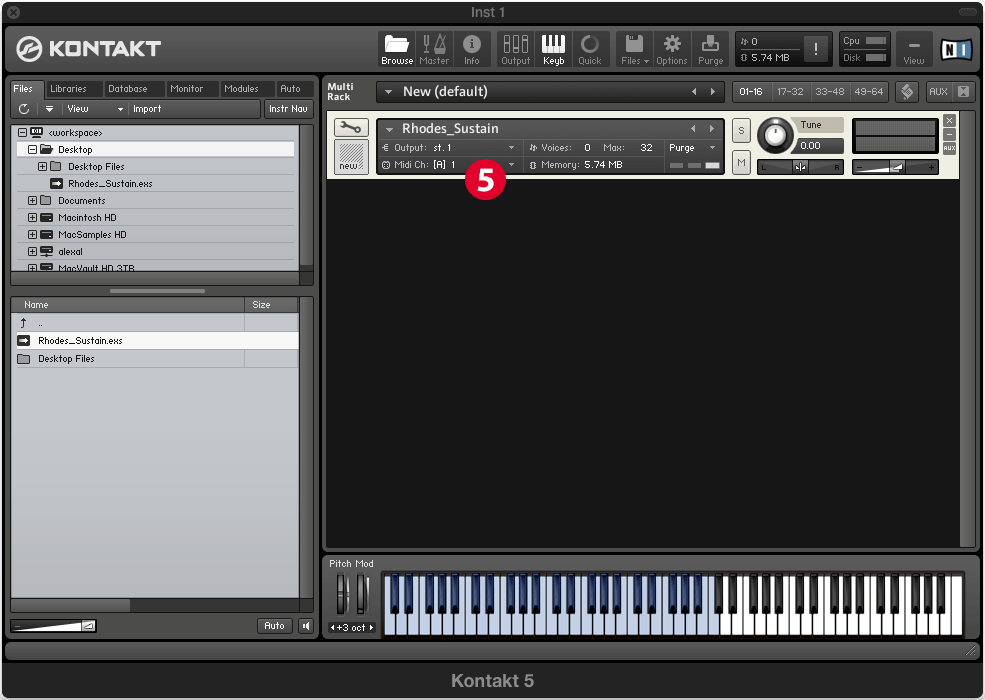985x700 pixels.
Task: Open the Files menu
Action: click(x=634, y=49)
